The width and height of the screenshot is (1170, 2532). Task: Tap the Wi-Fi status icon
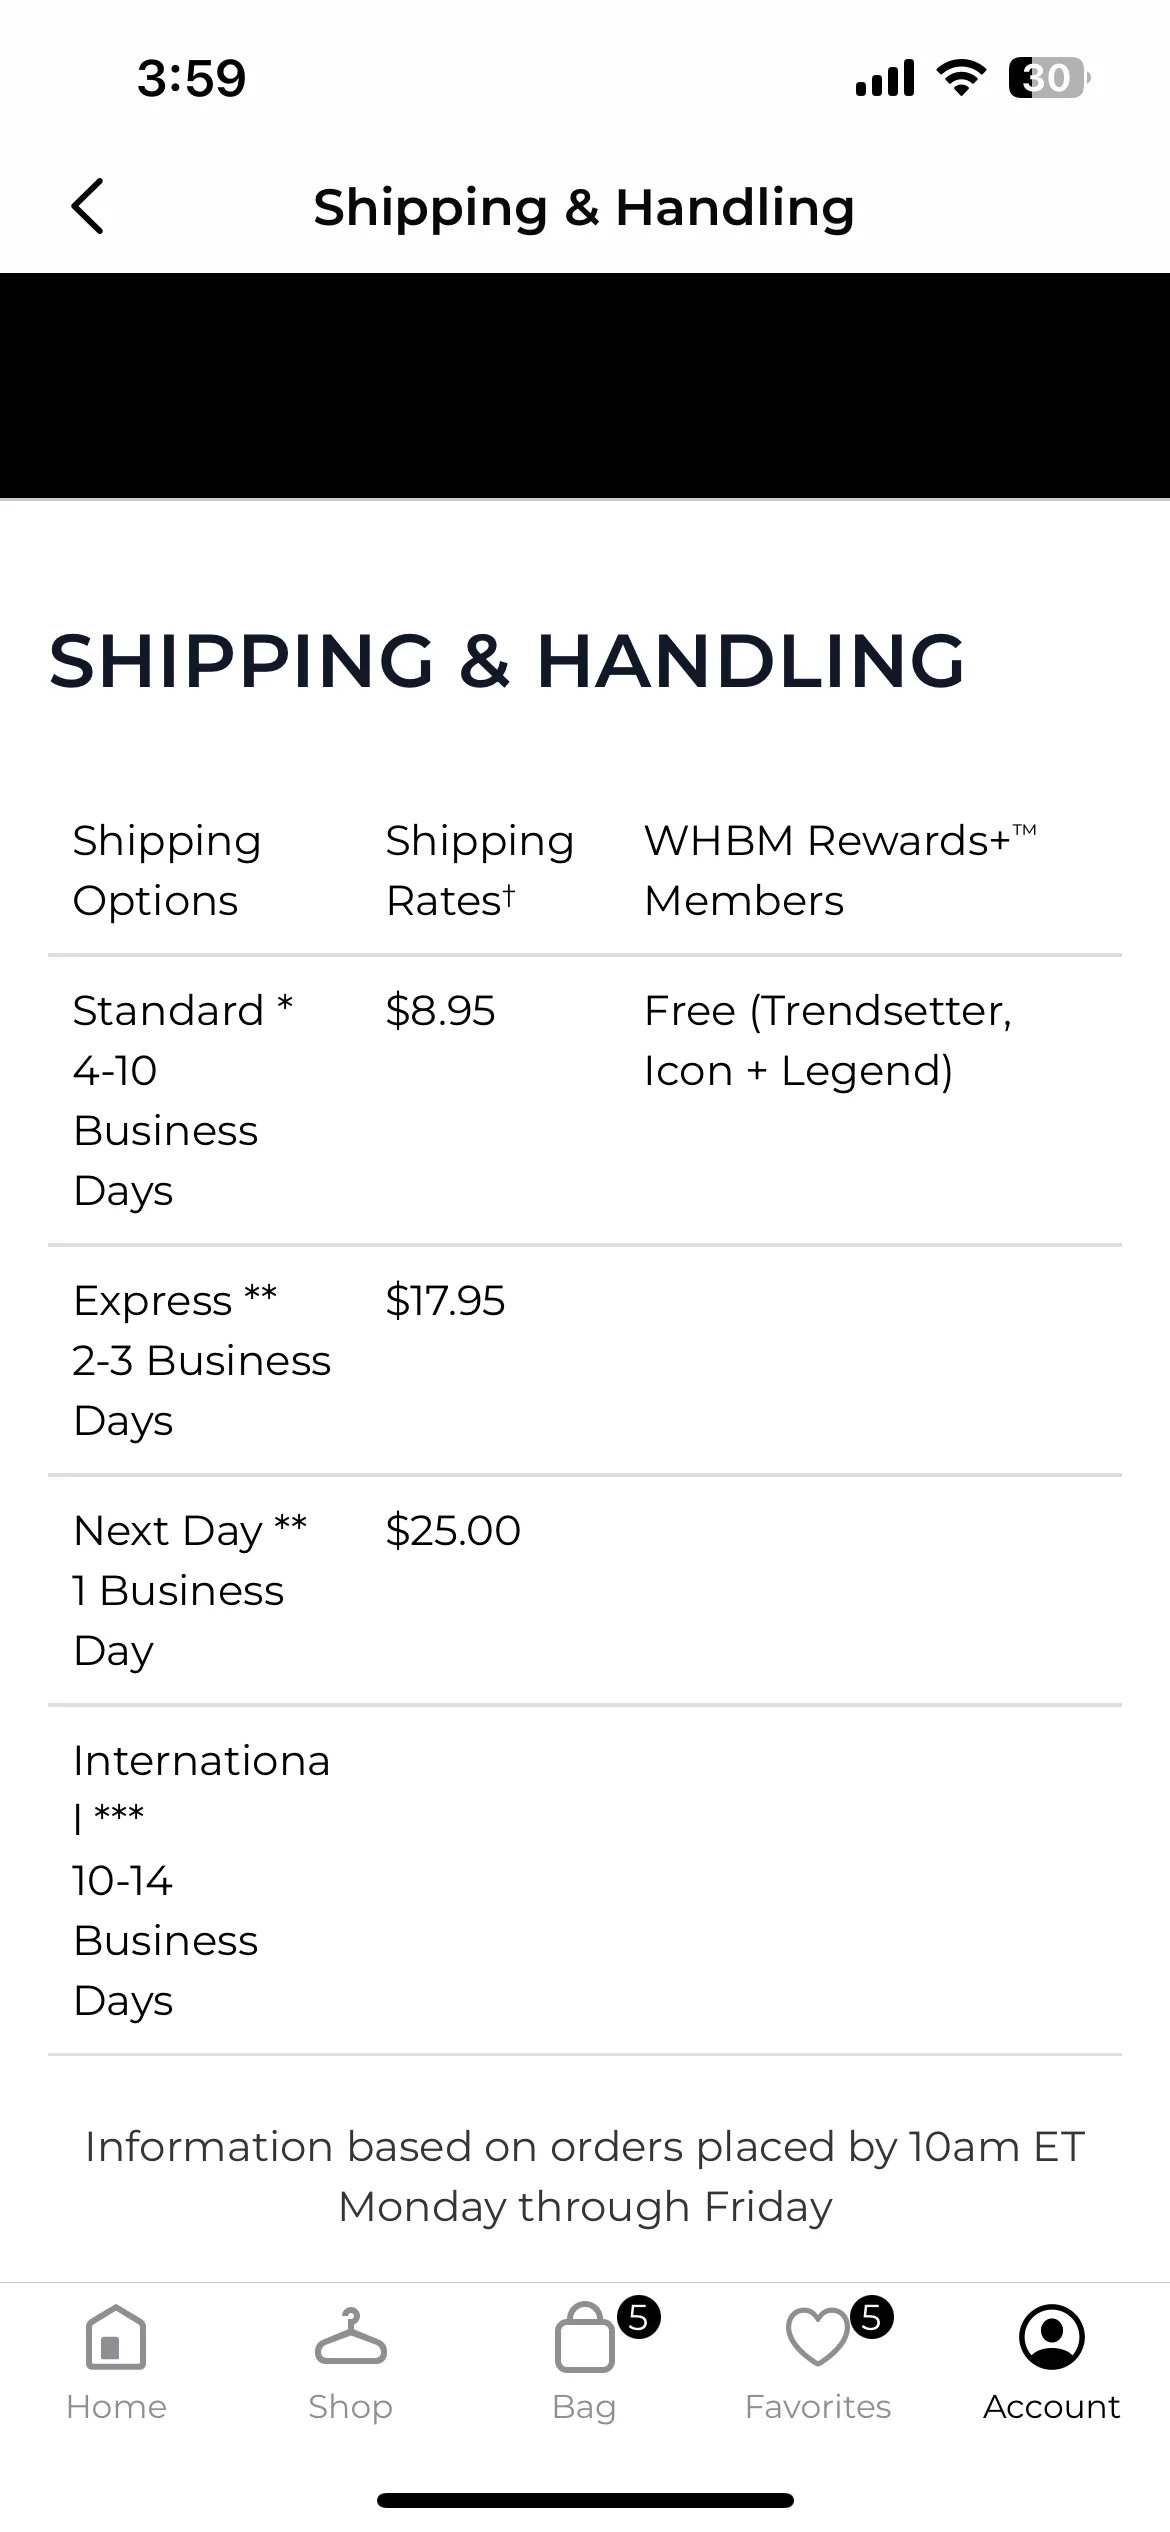tap(961, 78)
